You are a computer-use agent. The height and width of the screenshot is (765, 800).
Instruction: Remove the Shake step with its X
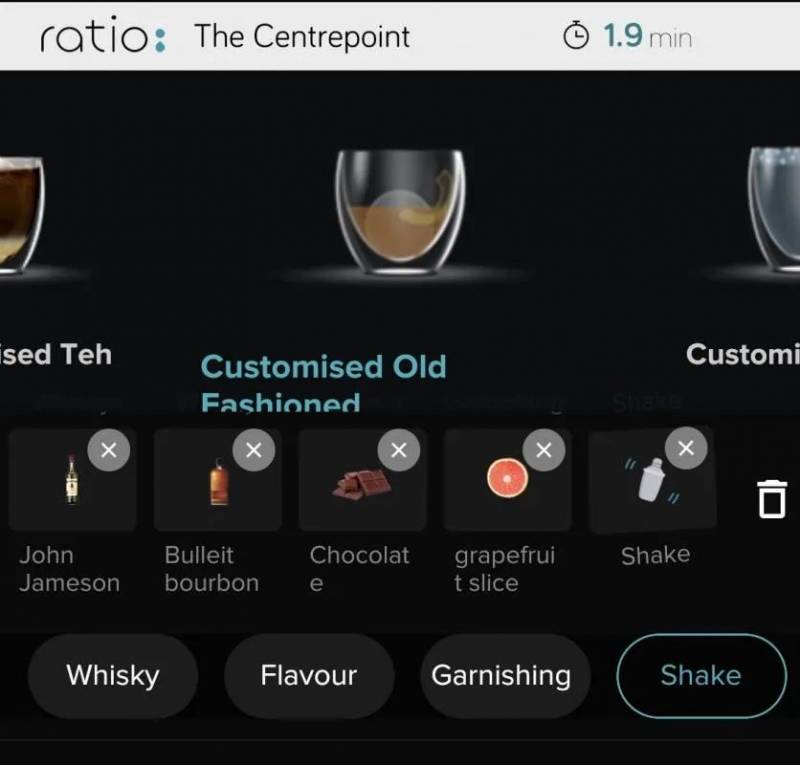pos(686,448)
